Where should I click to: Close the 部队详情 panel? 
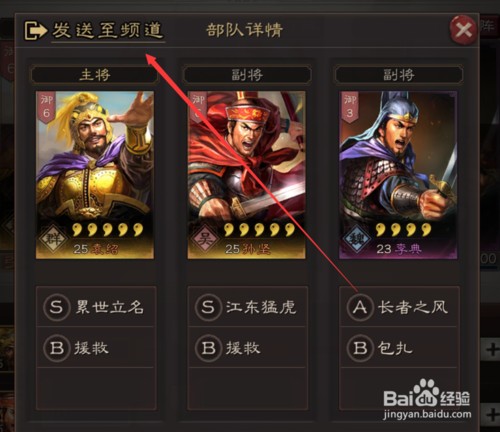[464, 30]
